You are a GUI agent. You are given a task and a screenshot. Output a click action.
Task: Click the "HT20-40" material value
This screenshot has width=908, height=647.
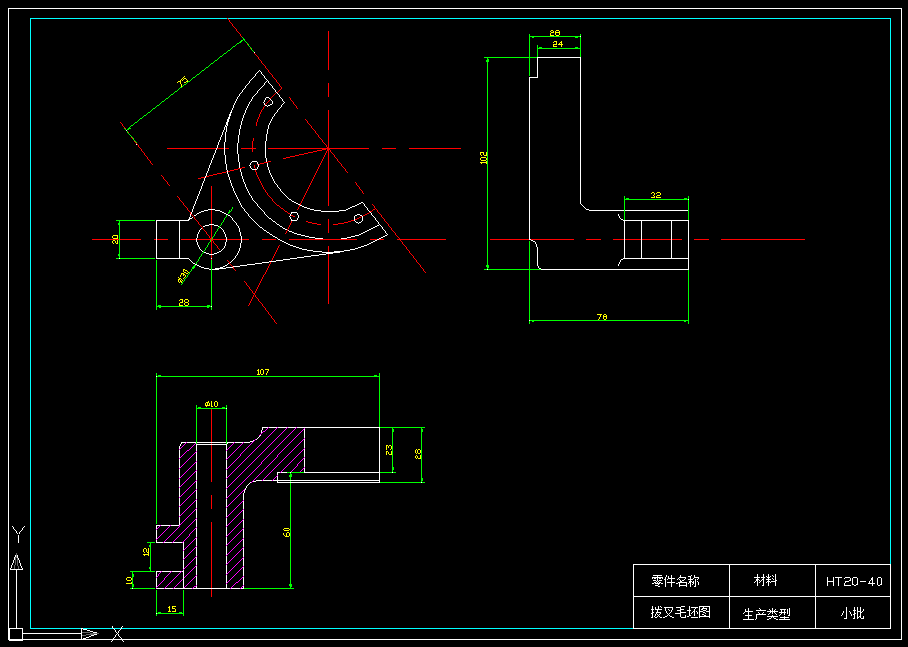853,580
